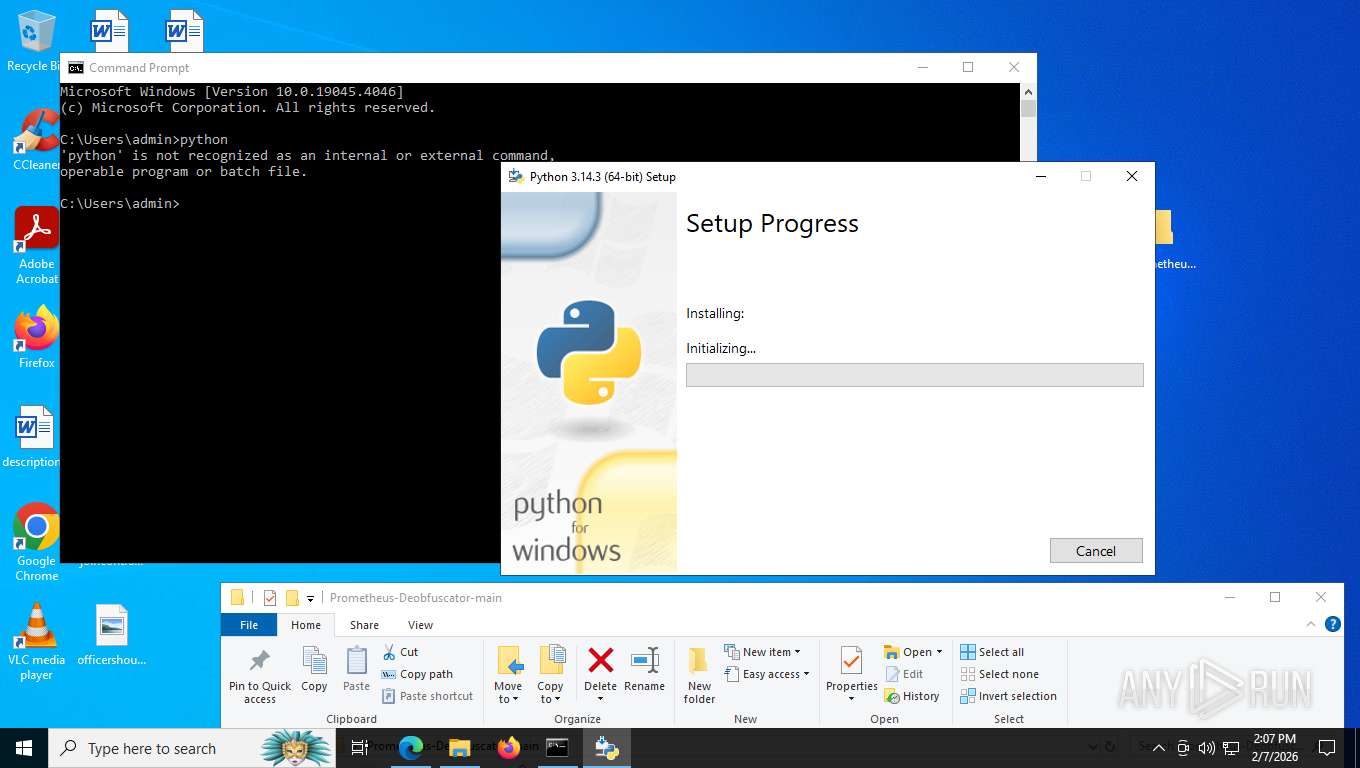This screenshot has width=1360, height=768.
Task: Open the notification center icon
Action: coord(1327,748)
